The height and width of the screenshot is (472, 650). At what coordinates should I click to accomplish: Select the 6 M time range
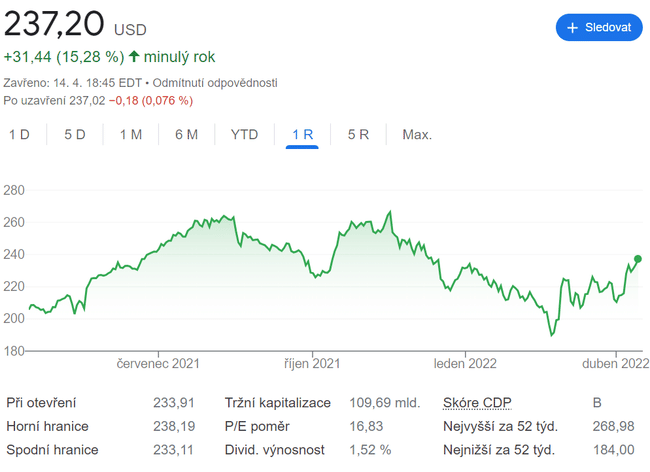point(186,134)
